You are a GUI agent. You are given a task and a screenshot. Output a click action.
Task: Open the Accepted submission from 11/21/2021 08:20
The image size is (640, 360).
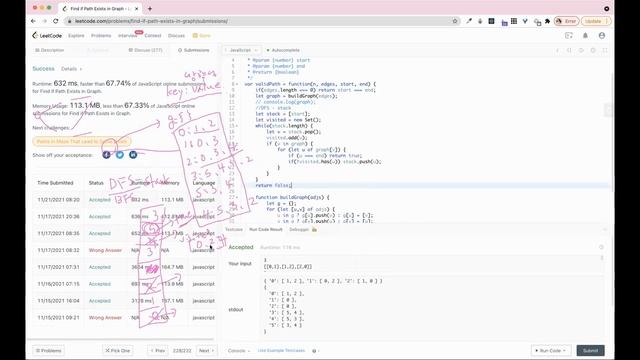pos(100,200)
